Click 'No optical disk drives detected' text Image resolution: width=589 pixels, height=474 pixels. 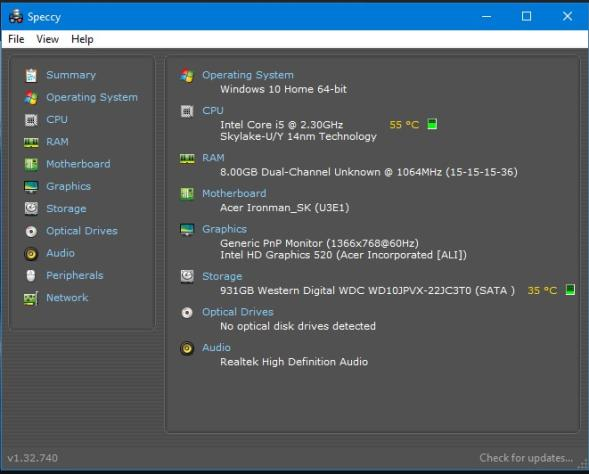click(298, 326)
